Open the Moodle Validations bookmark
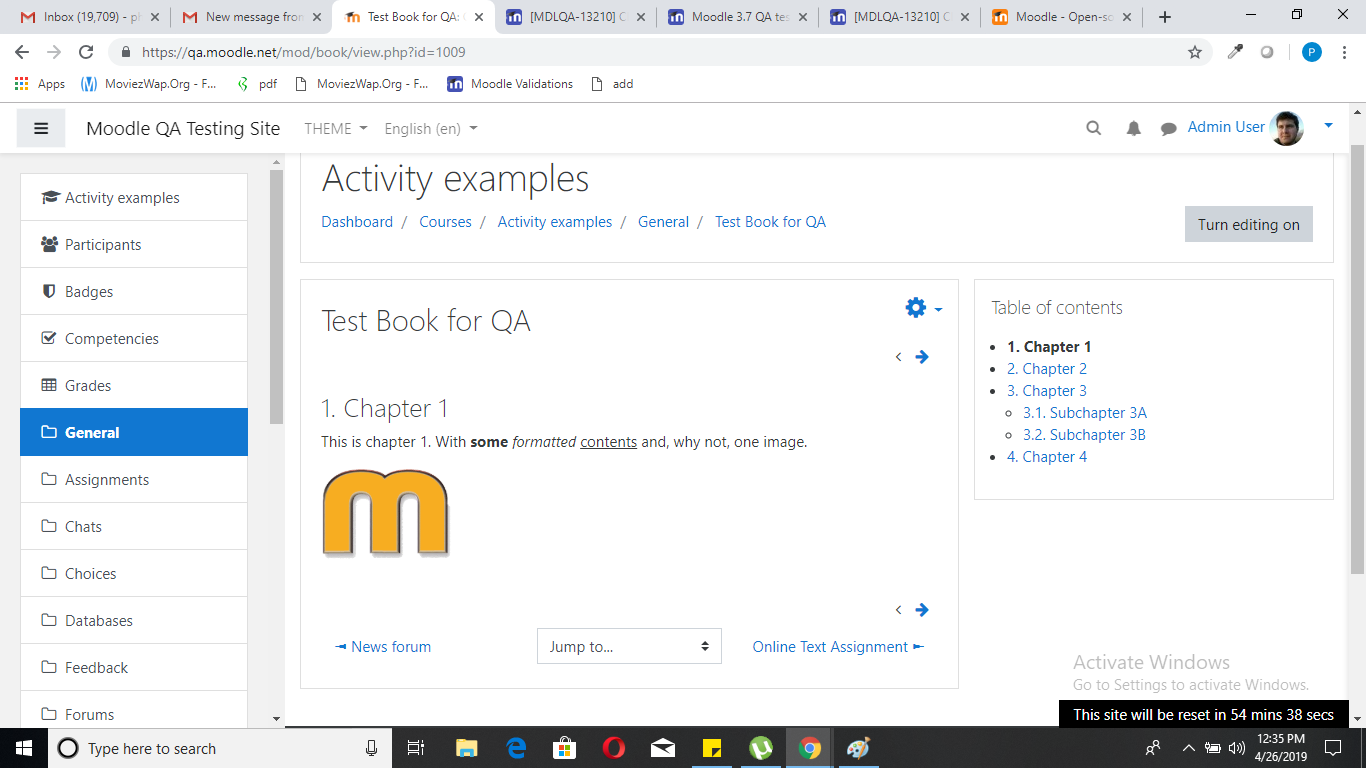 pos(510,84)
